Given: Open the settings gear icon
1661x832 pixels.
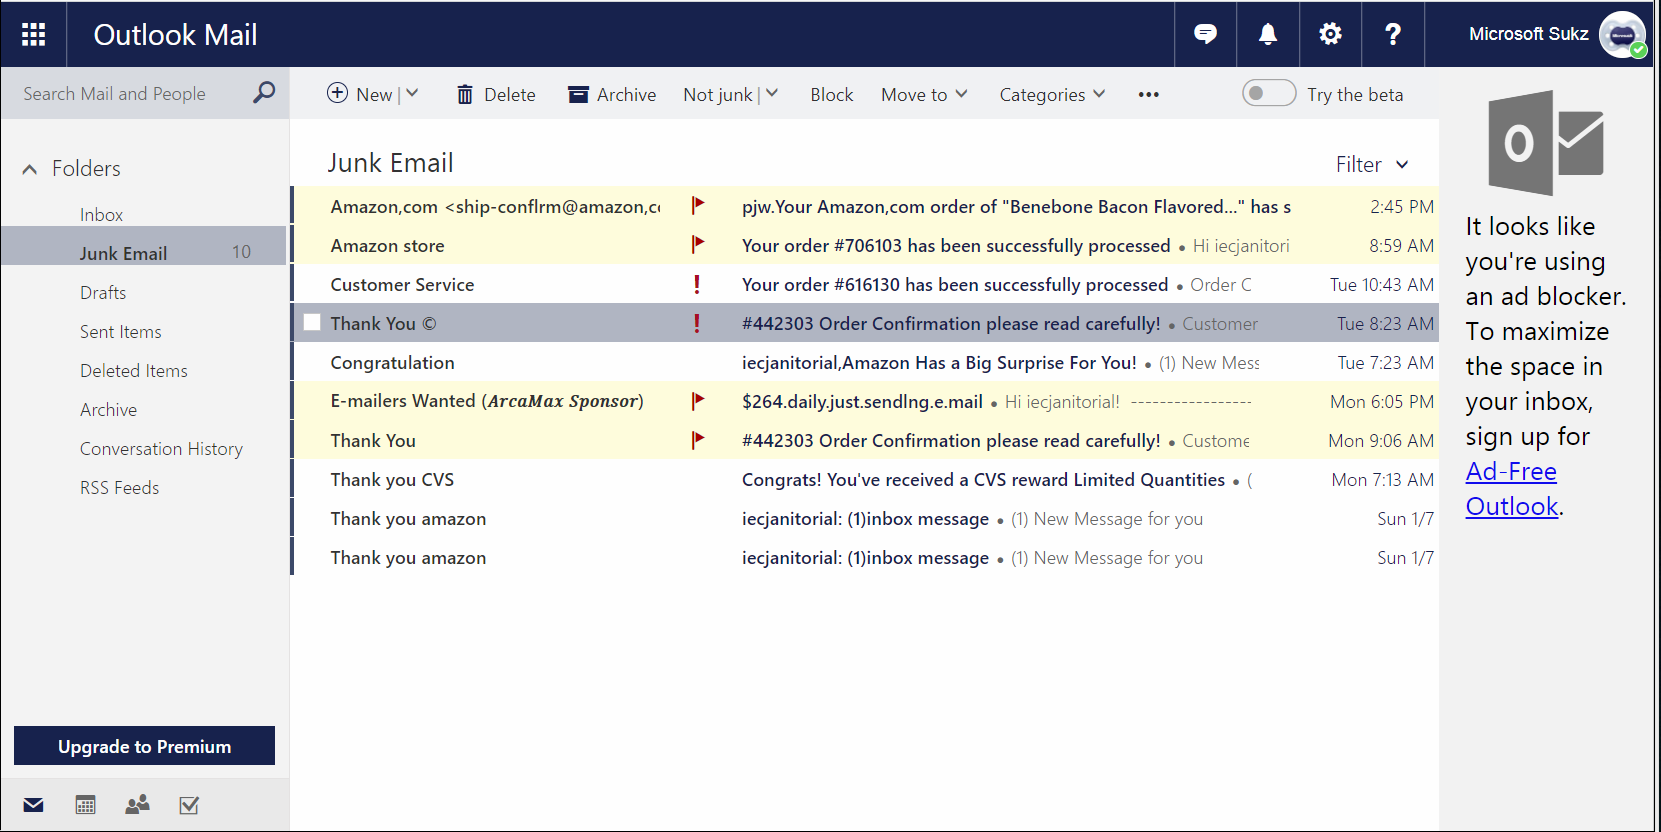Looking at the screenshot, I should tap(1330, 34).
